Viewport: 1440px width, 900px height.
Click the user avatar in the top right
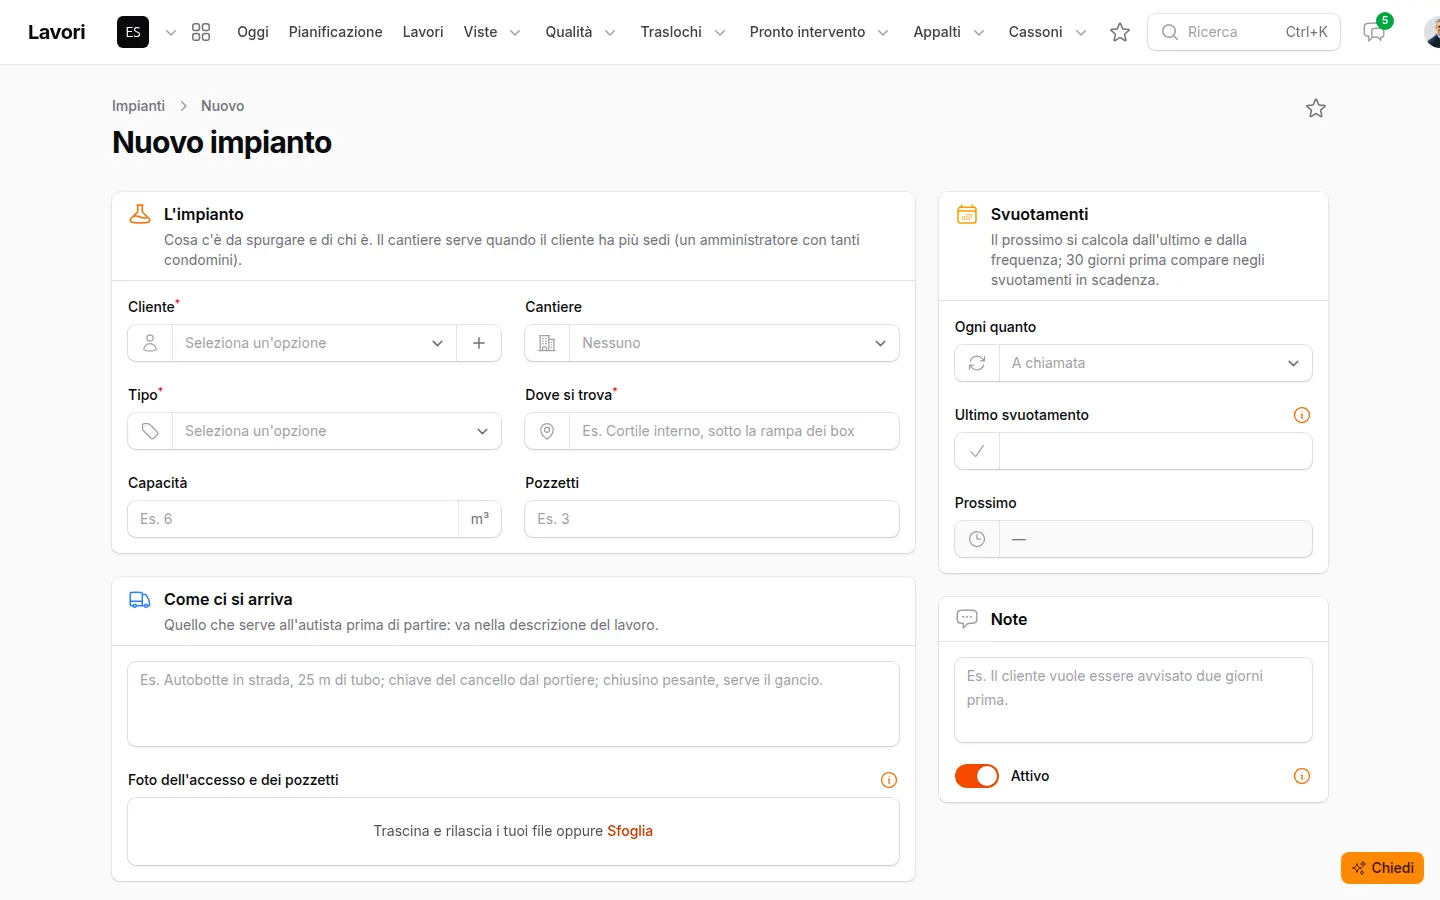click(1433, 32)
